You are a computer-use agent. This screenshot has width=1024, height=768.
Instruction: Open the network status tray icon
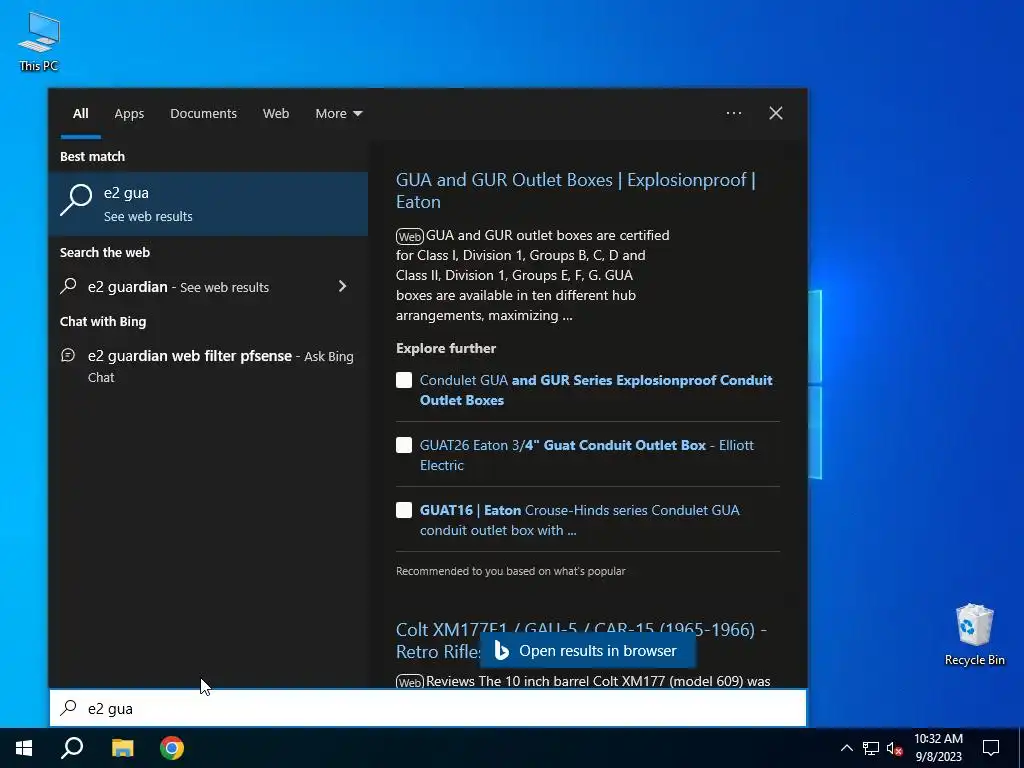pyautogui.click(x=871, y=748)
